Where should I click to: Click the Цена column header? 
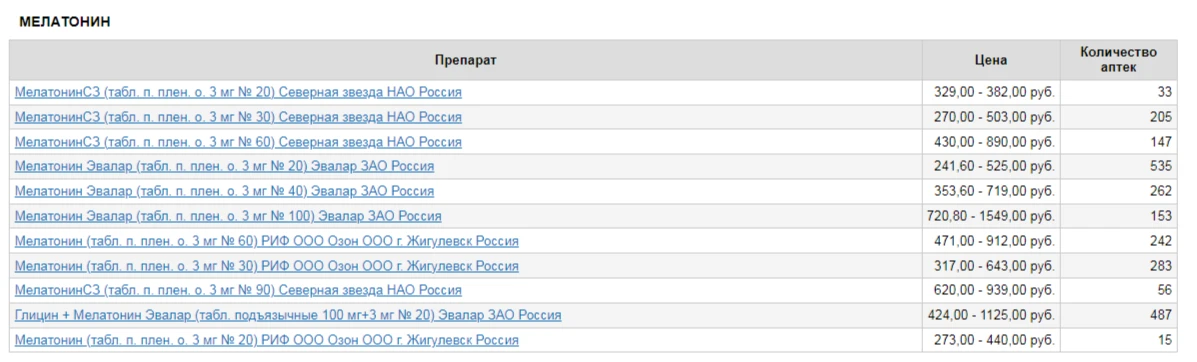991,60
